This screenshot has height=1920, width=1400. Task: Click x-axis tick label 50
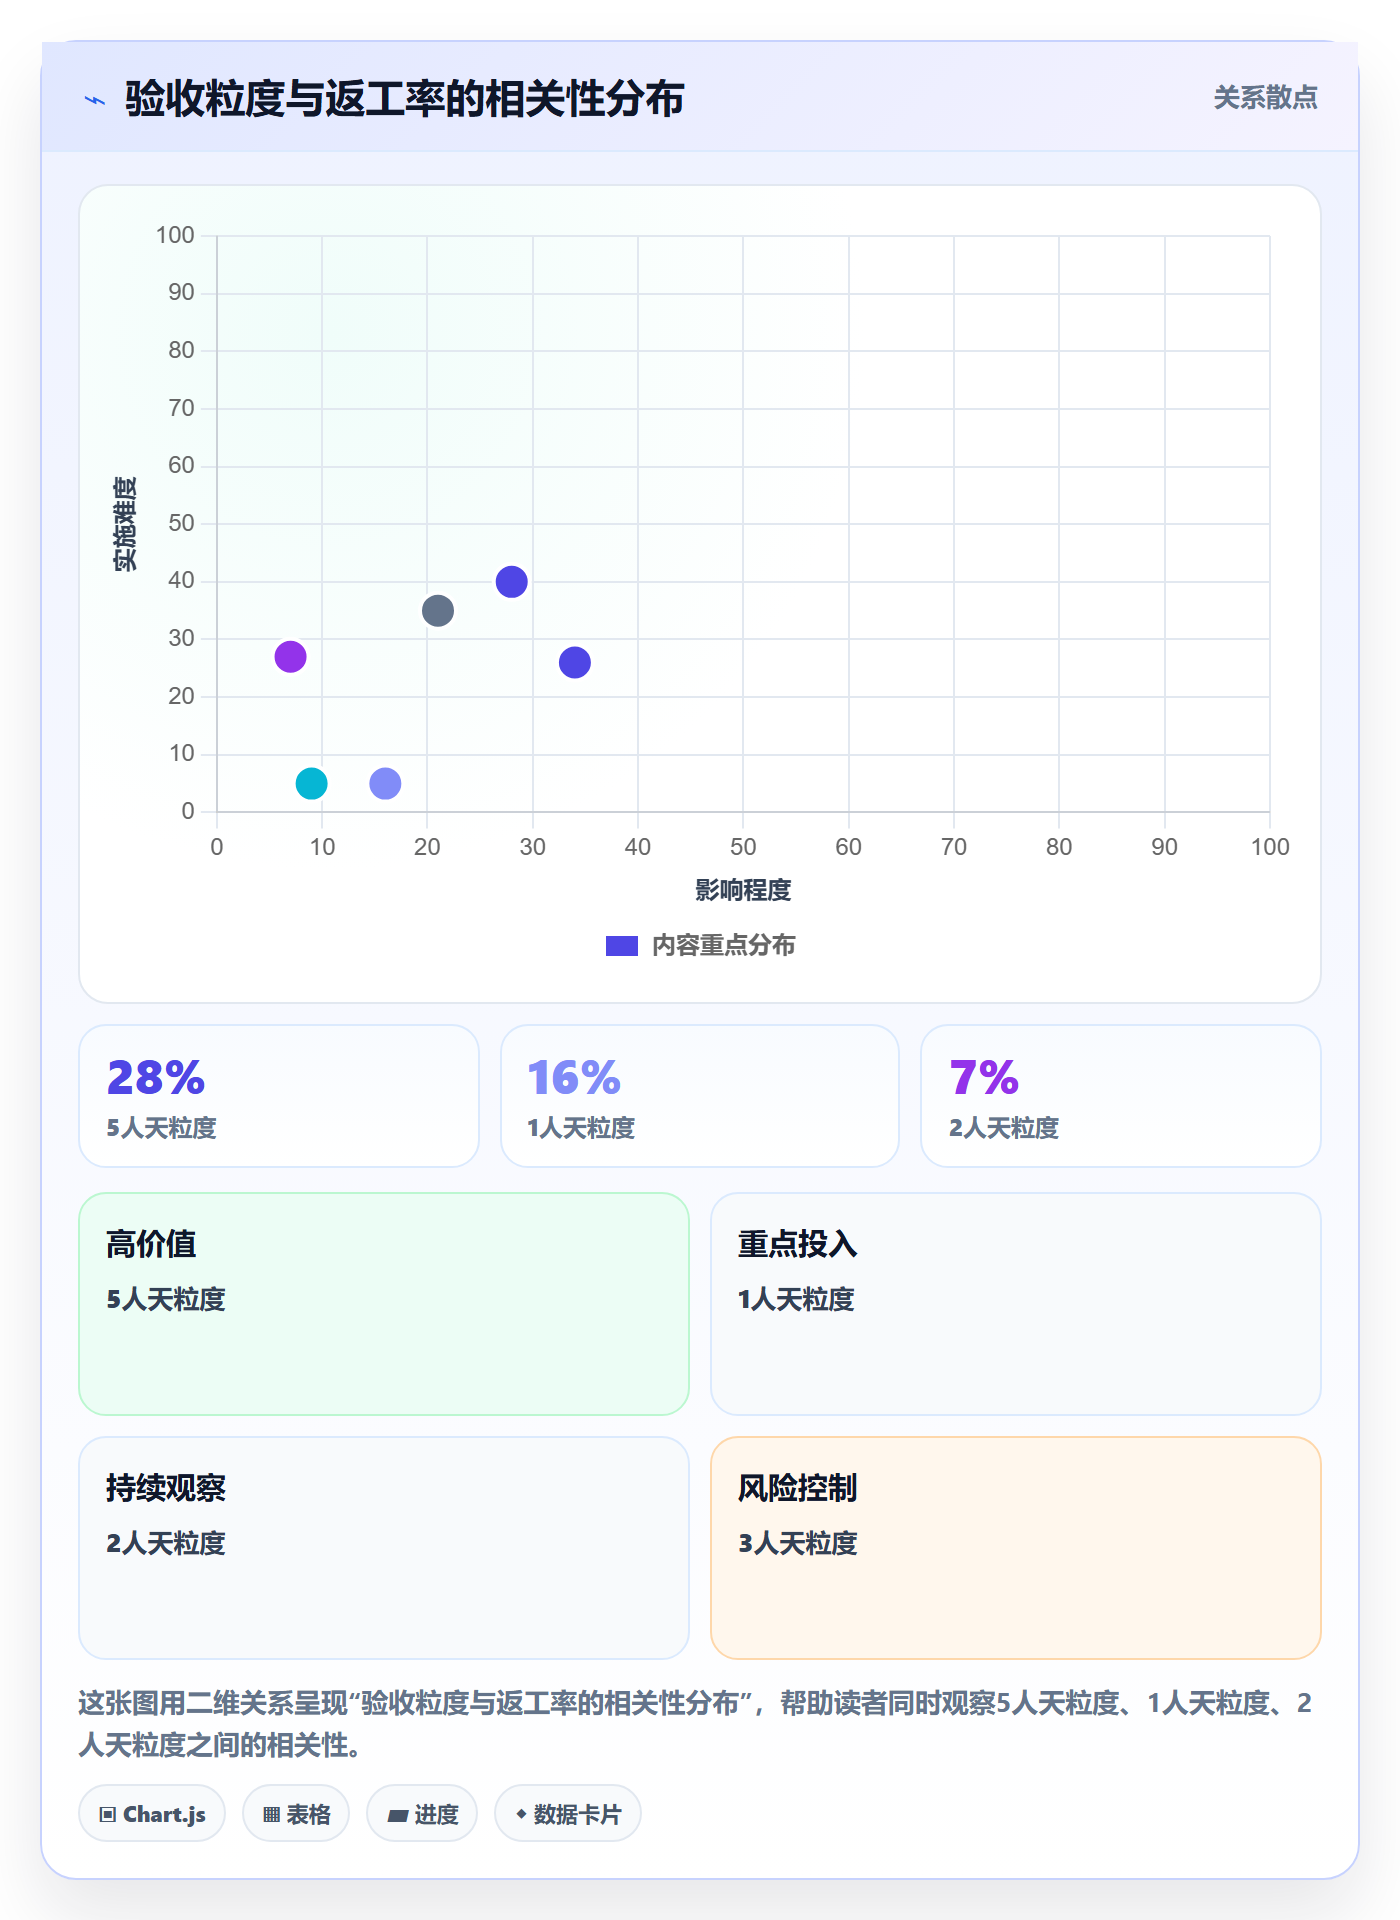[x=743, y=847]
